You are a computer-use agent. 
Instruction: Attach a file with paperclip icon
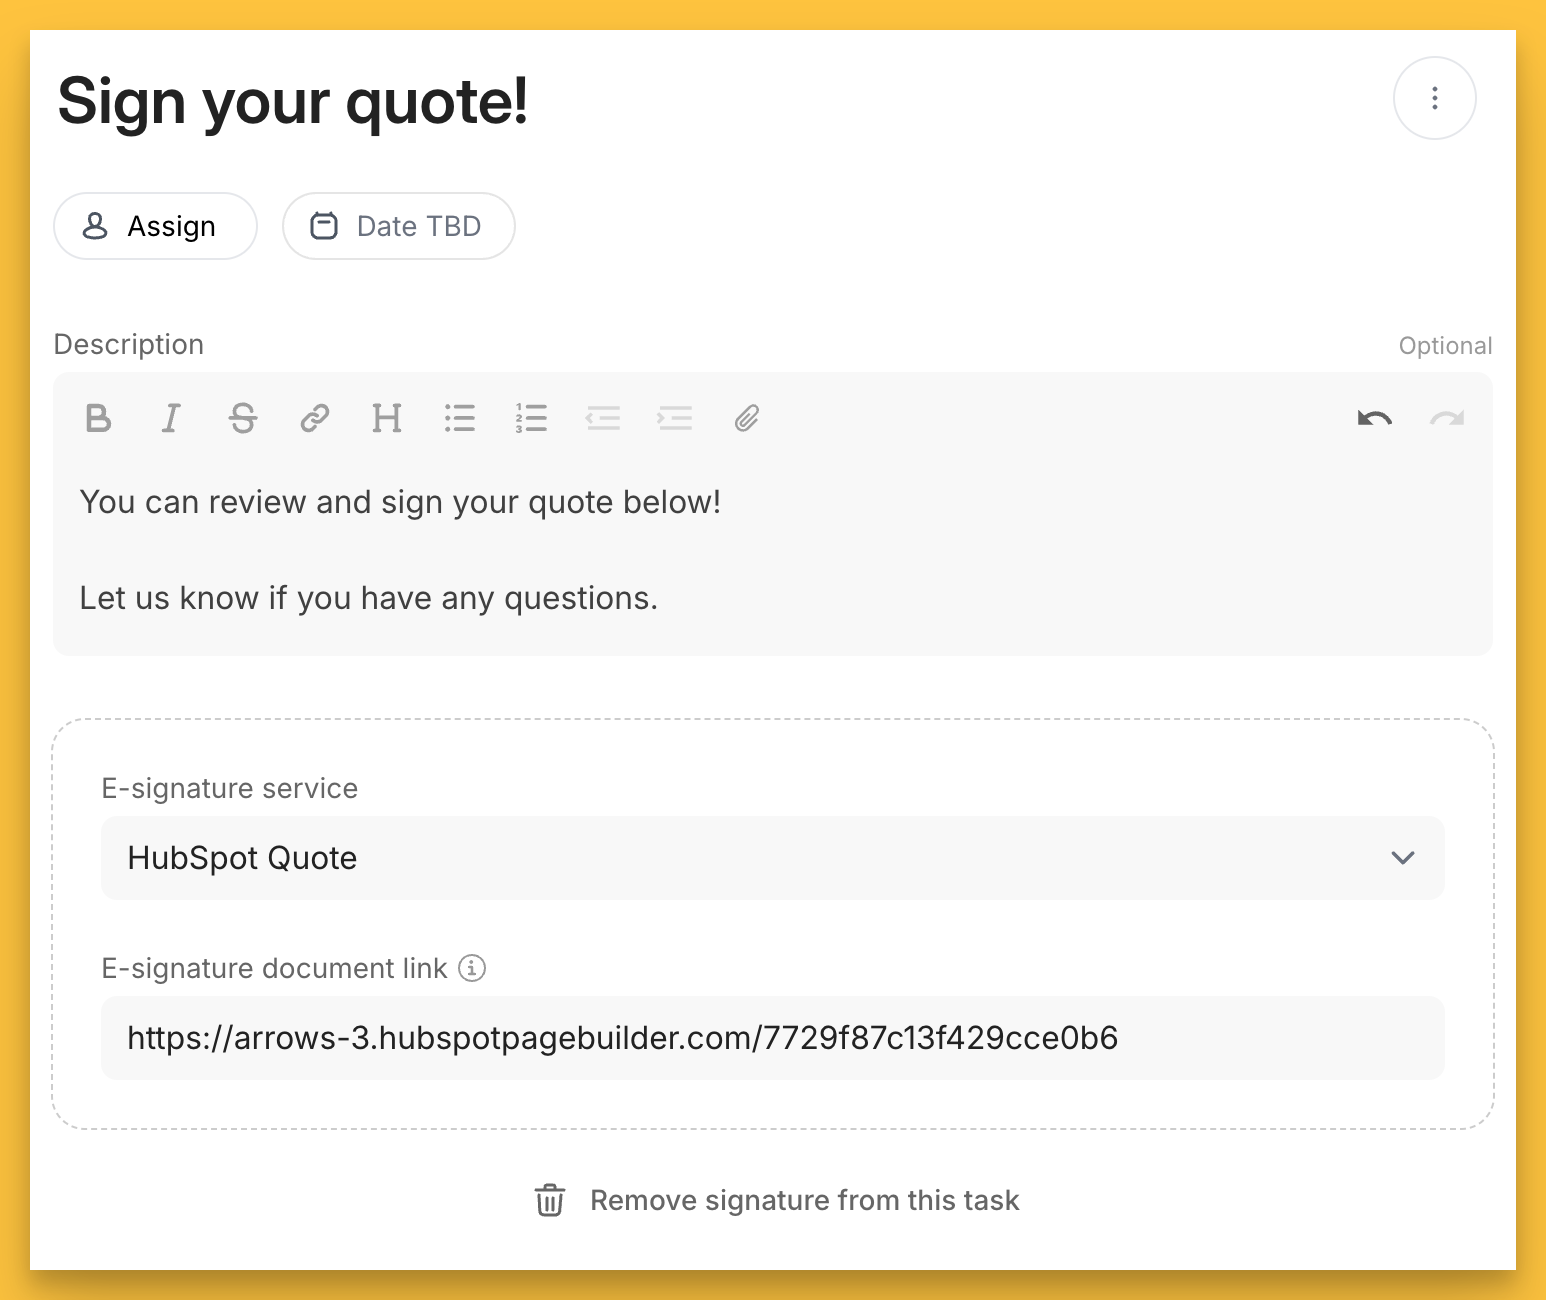point(747,418)
